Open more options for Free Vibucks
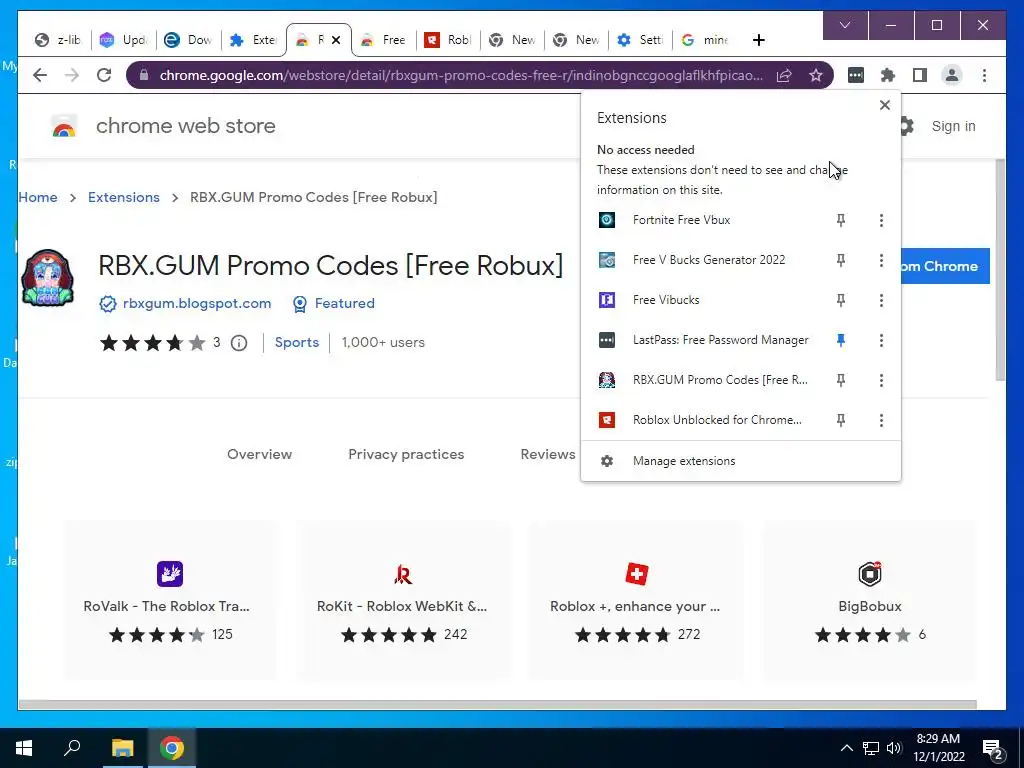This screenshot has height=768, width=1024. tap(881, 300)
